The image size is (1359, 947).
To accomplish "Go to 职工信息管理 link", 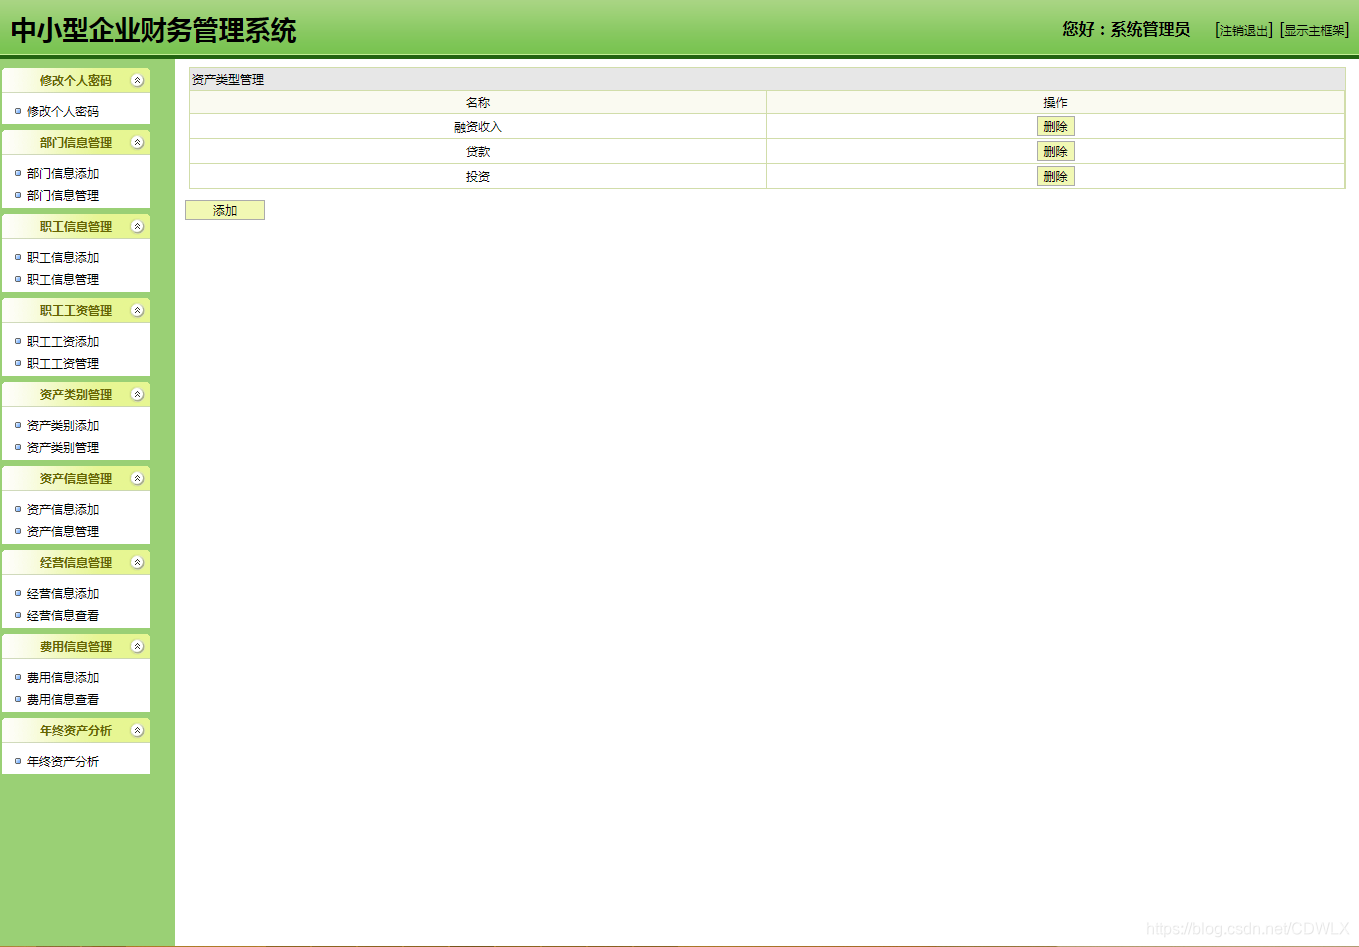I will tap(63, 280).
